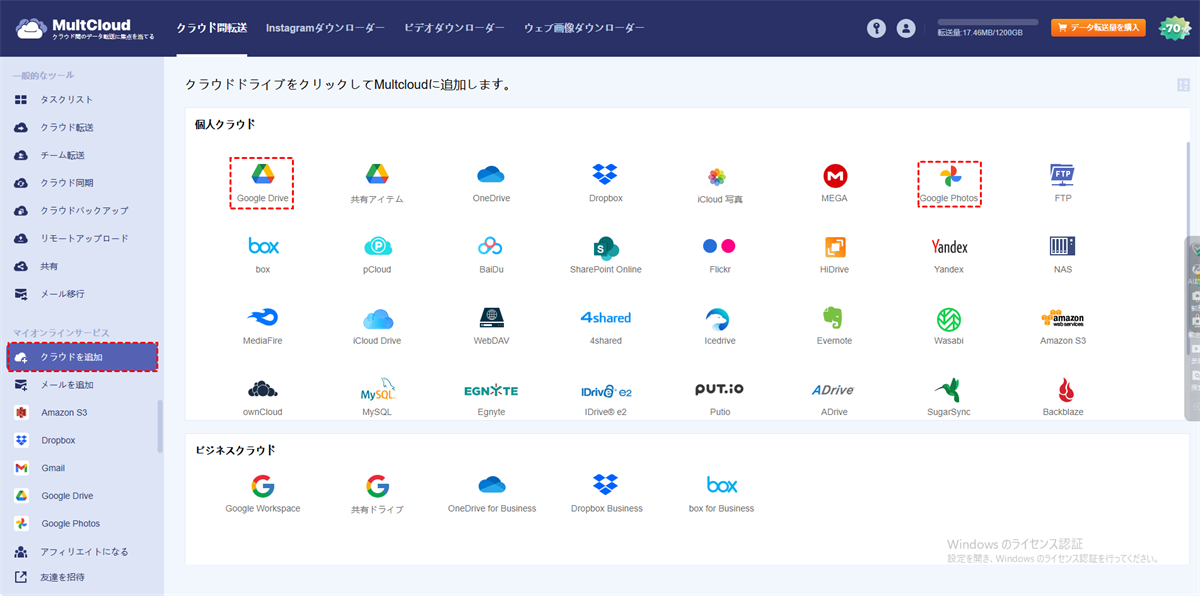Image resolution: width=1200 pixels, height=596 pixels.
Task: Select the ownCloud icon
Action: click(x=262, y=397)
